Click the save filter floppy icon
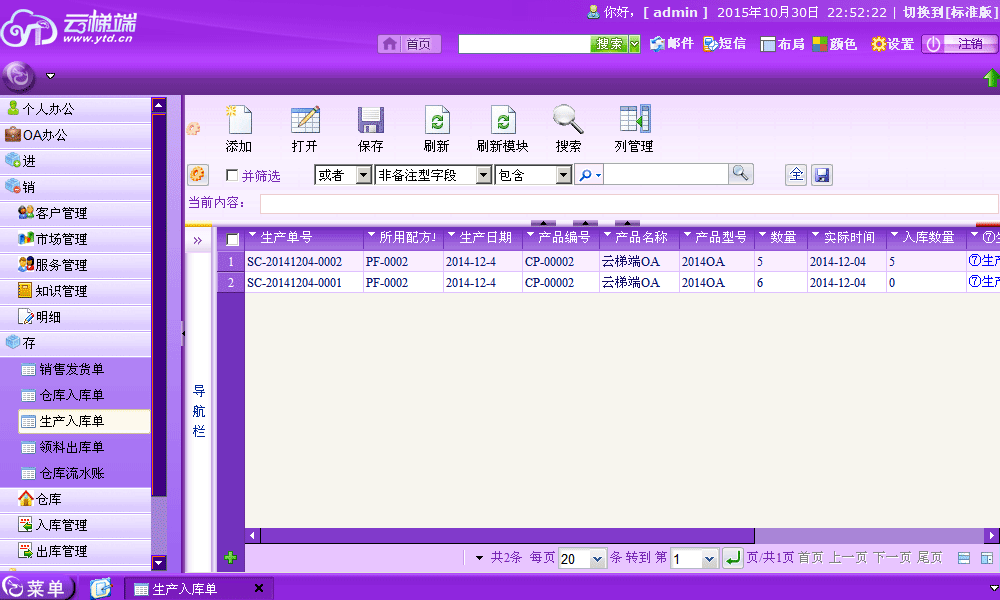Image resolution: width=1000 pixels, height=600 pixels. pyautogui.click(x=822, y=175)
